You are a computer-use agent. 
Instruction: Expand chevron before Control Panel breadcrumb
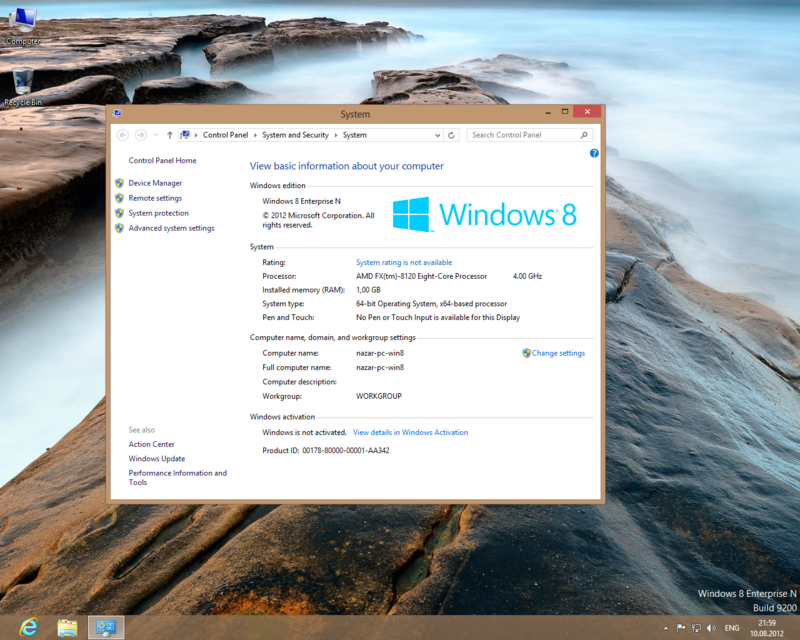click(196, 135)
